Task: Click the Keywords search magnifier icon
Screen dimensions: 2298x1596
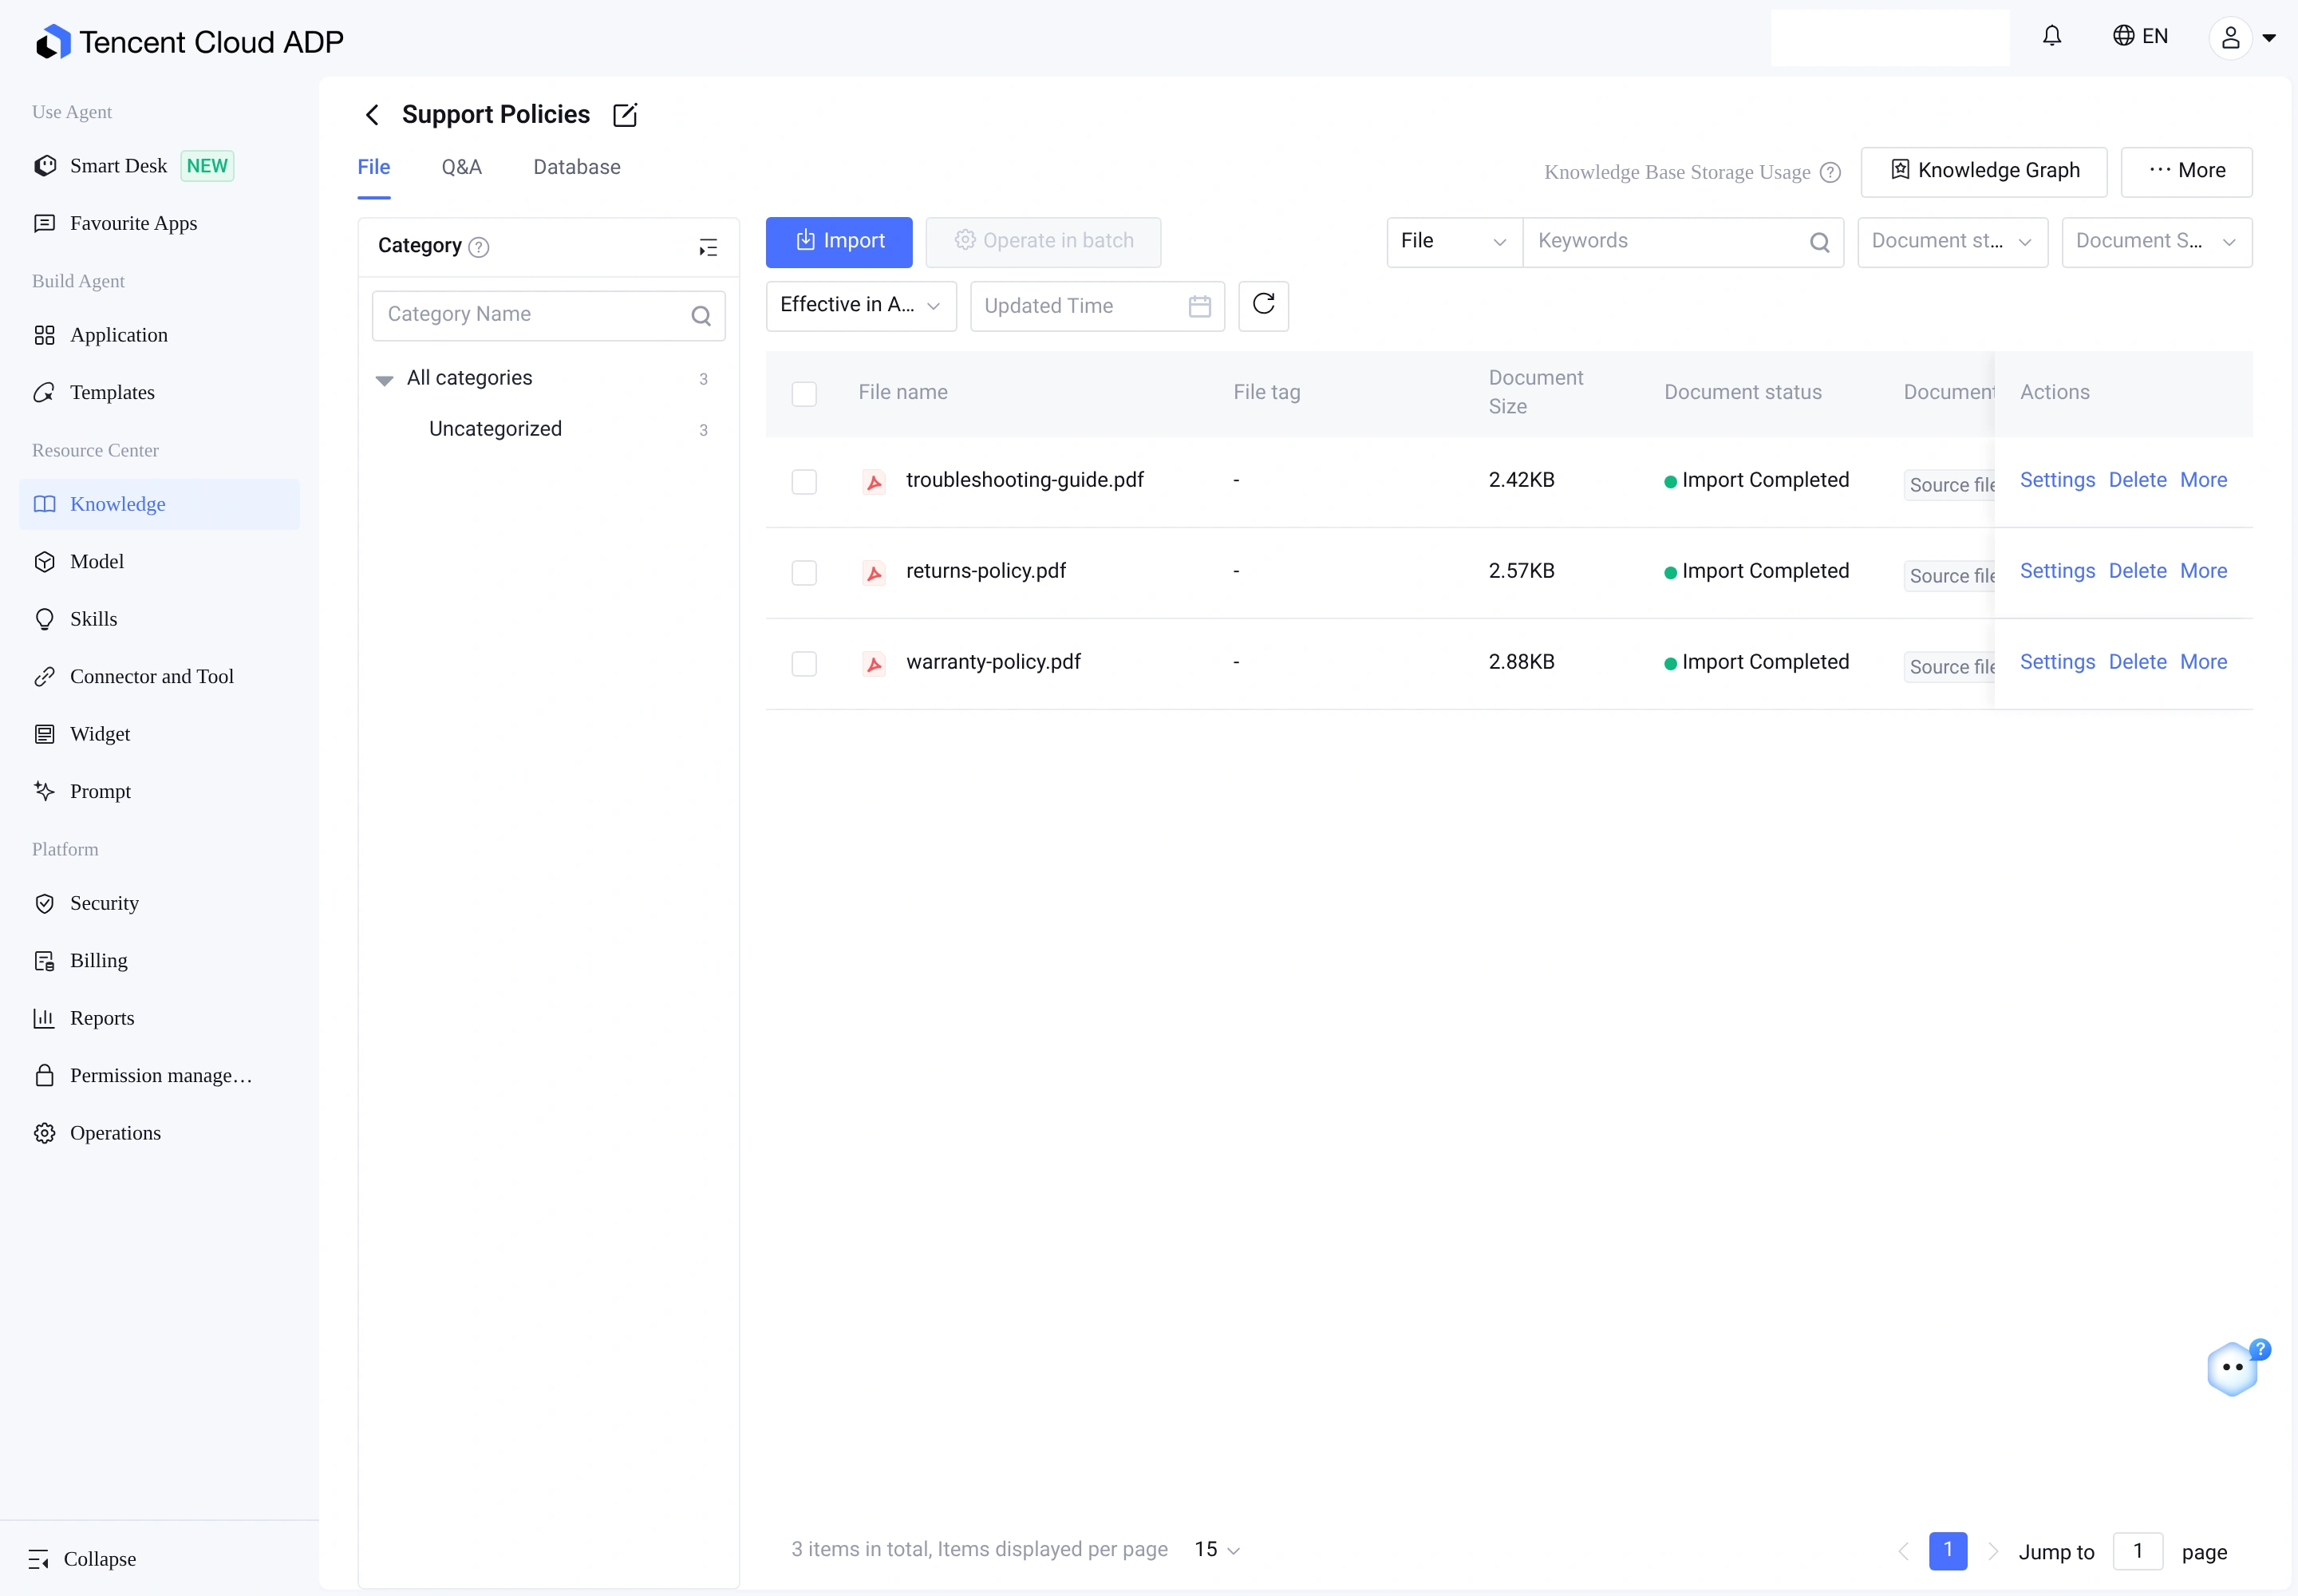Action: click(1819, 242)
